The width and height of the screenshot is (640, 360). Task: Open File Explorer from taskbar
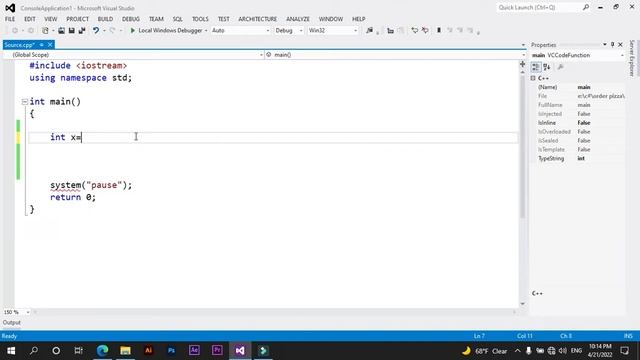(125, 351)
